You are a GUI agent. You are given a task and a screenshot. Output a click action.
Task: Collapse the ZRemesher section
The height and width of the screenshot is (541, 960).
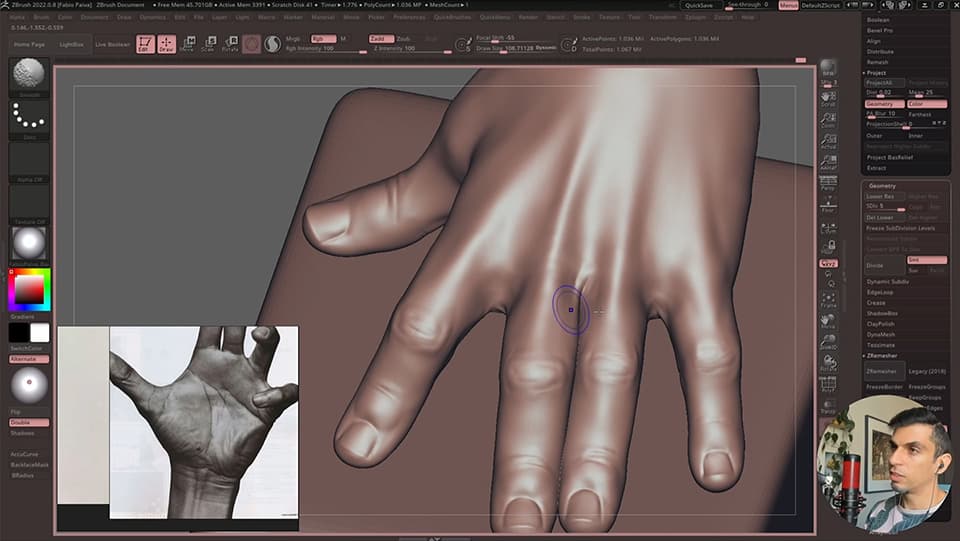coord(882,356)
